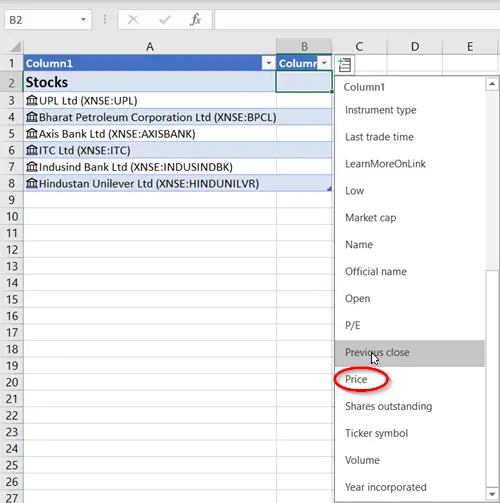
Task: Open the filter dropdown in cell B1
Action: point(324,63)
